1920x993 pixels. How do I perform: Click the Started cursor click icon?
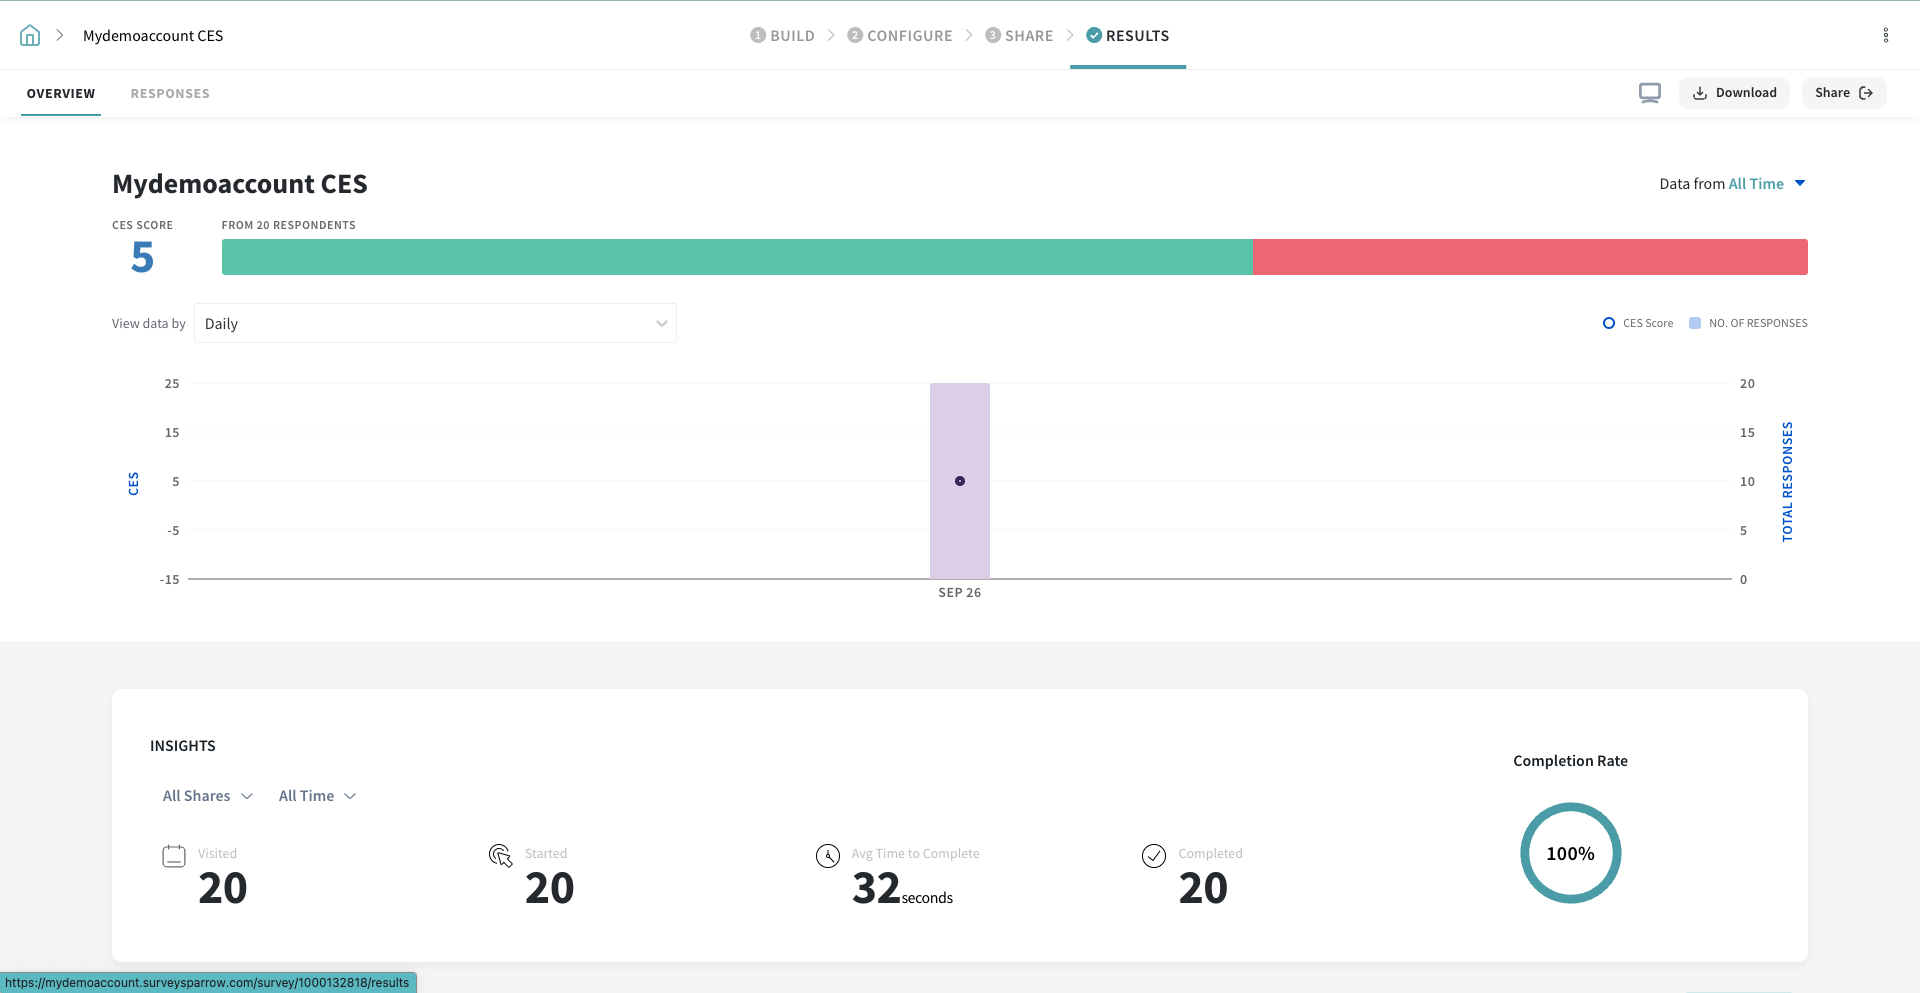500,856
